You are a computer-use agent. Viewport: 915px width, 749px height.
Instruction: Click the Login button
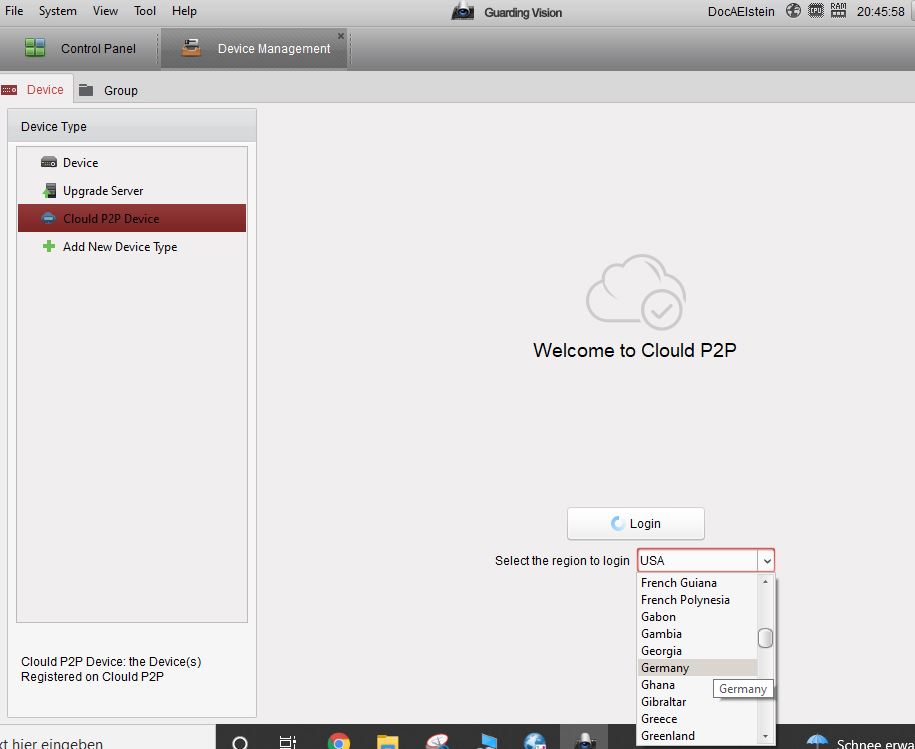635,524
